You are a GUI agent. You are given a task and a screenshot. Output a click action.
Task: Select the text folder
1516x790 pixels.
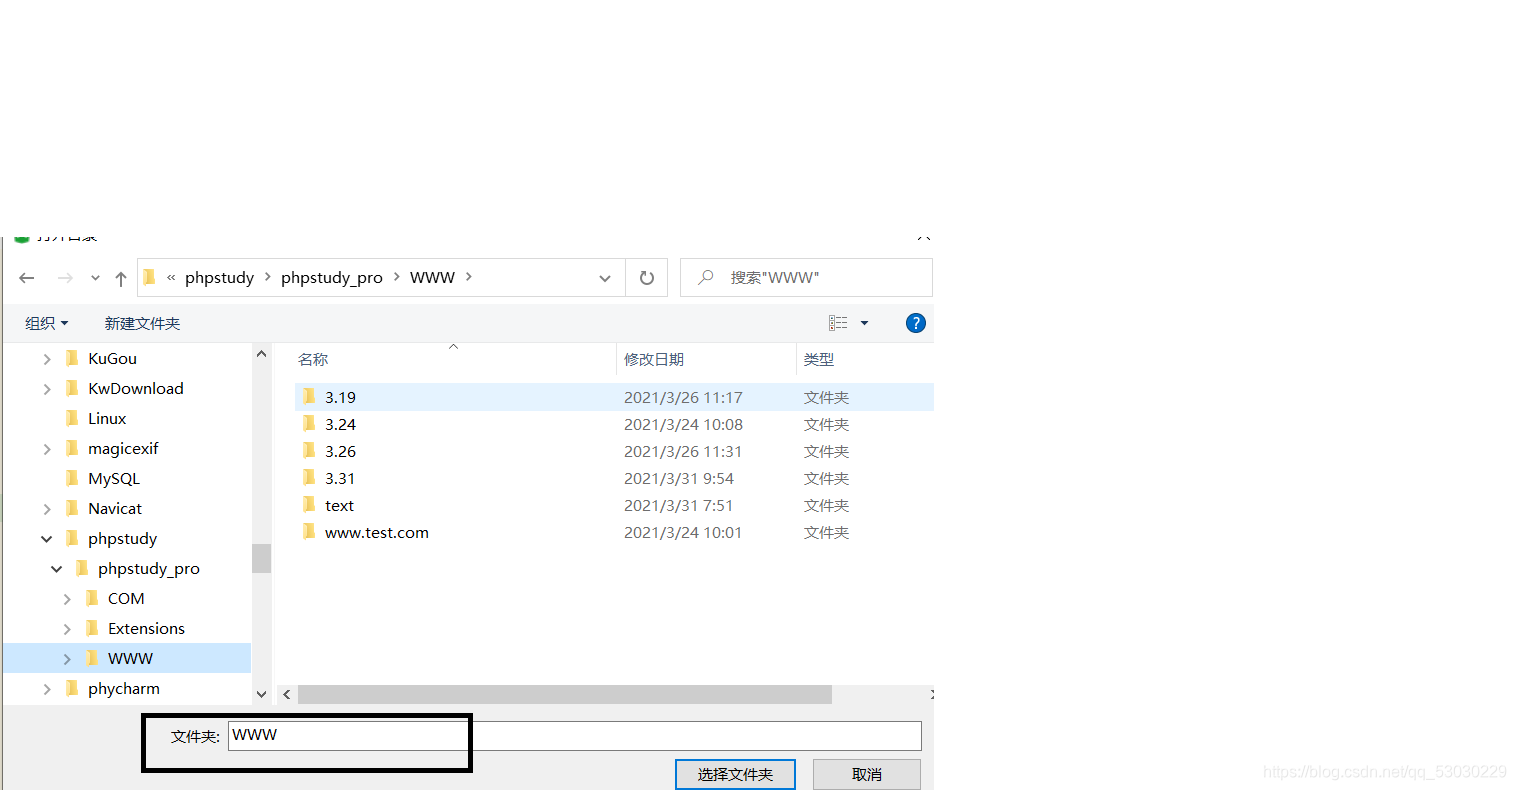[x=339, y=505]
